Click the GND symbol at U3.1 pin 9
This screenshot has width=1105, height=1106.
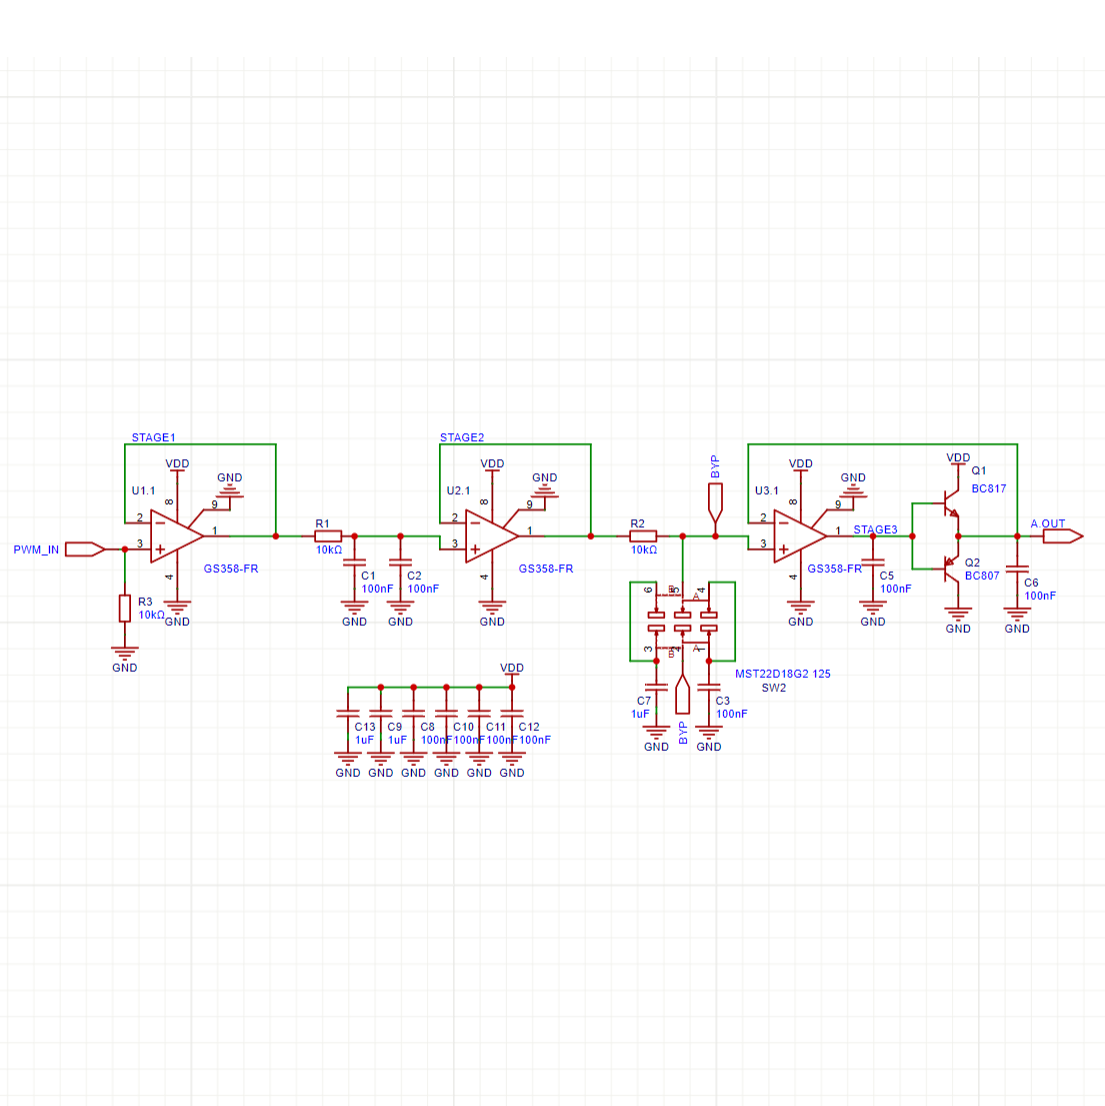[x=853, y=486]
